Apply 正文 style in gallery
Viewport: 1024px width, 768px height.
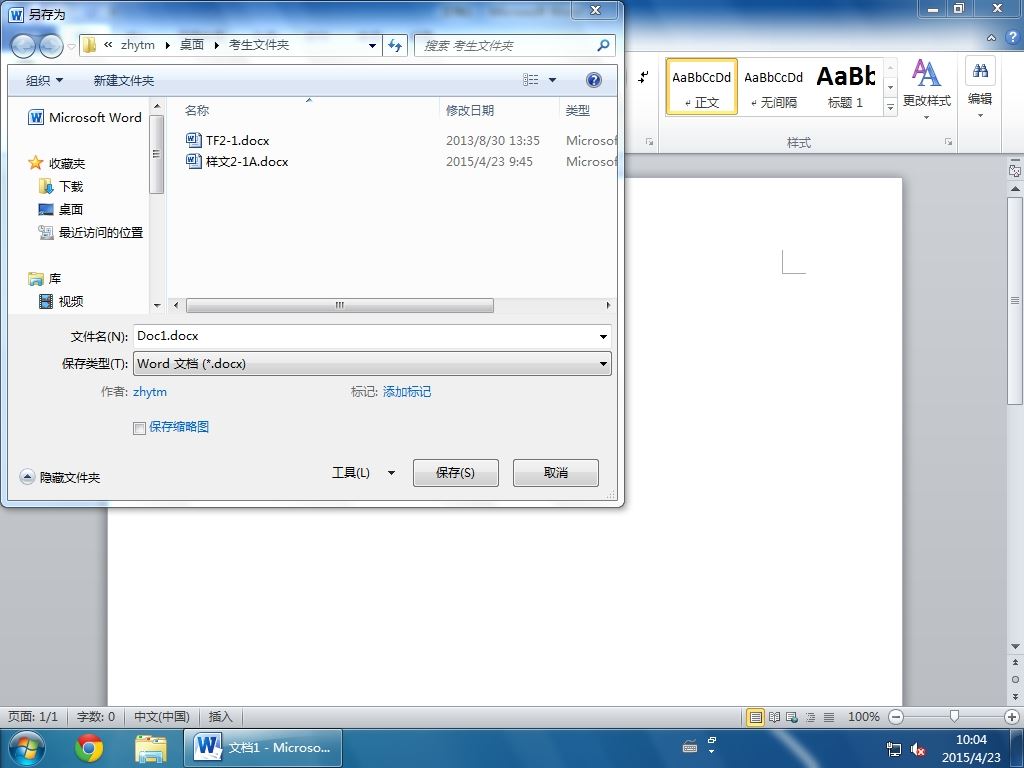point(701,88)
